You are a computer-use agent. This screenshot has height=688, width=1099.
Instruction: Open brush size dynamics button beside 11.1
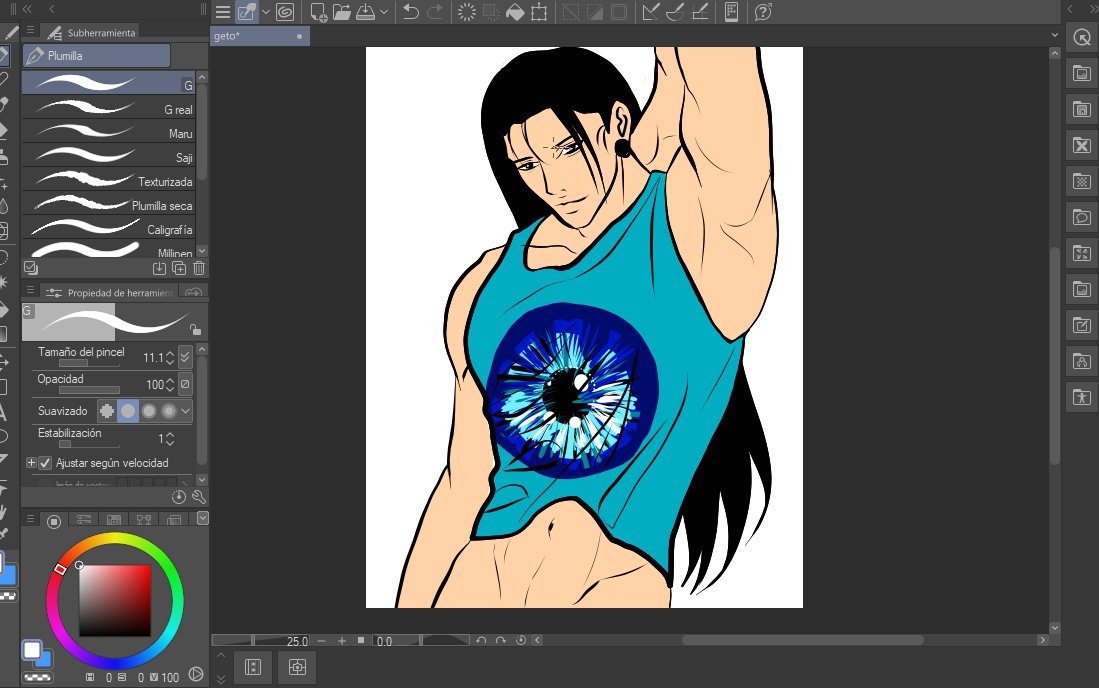(x=185, y=357)
